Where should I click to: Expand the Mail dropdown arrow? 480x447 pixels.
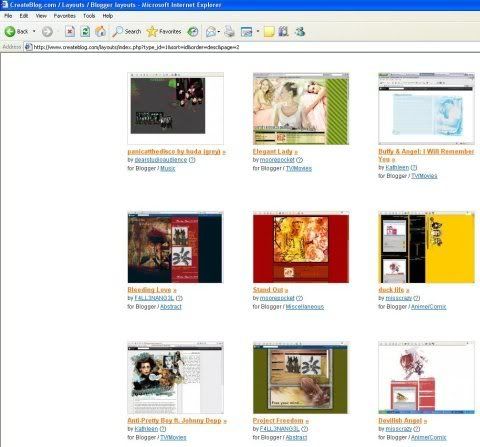point(219,32)
